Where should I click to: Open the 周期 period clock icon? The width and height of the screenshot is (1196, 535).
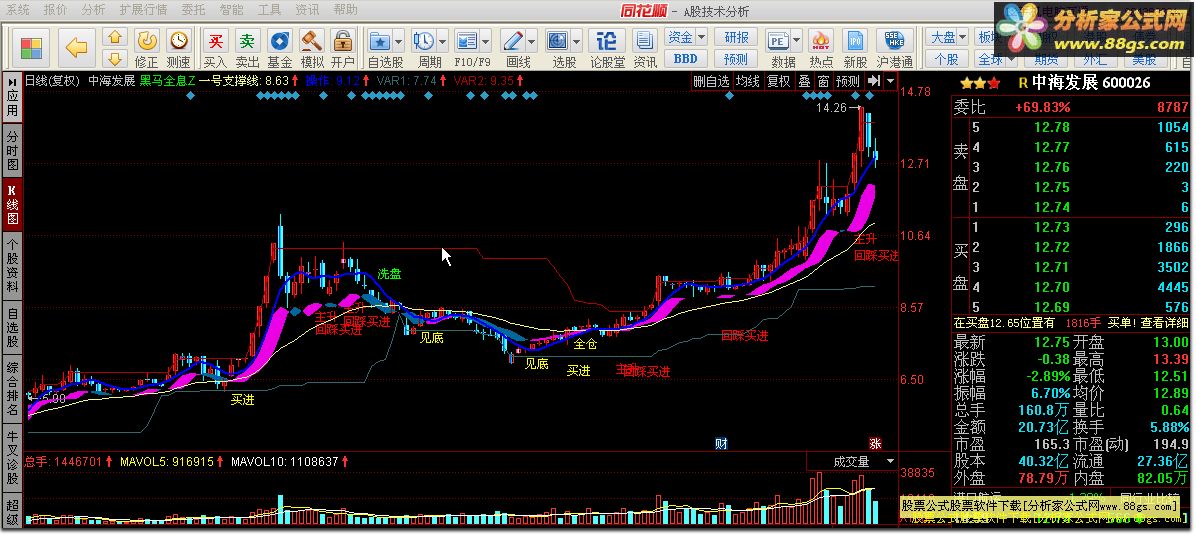423,40
